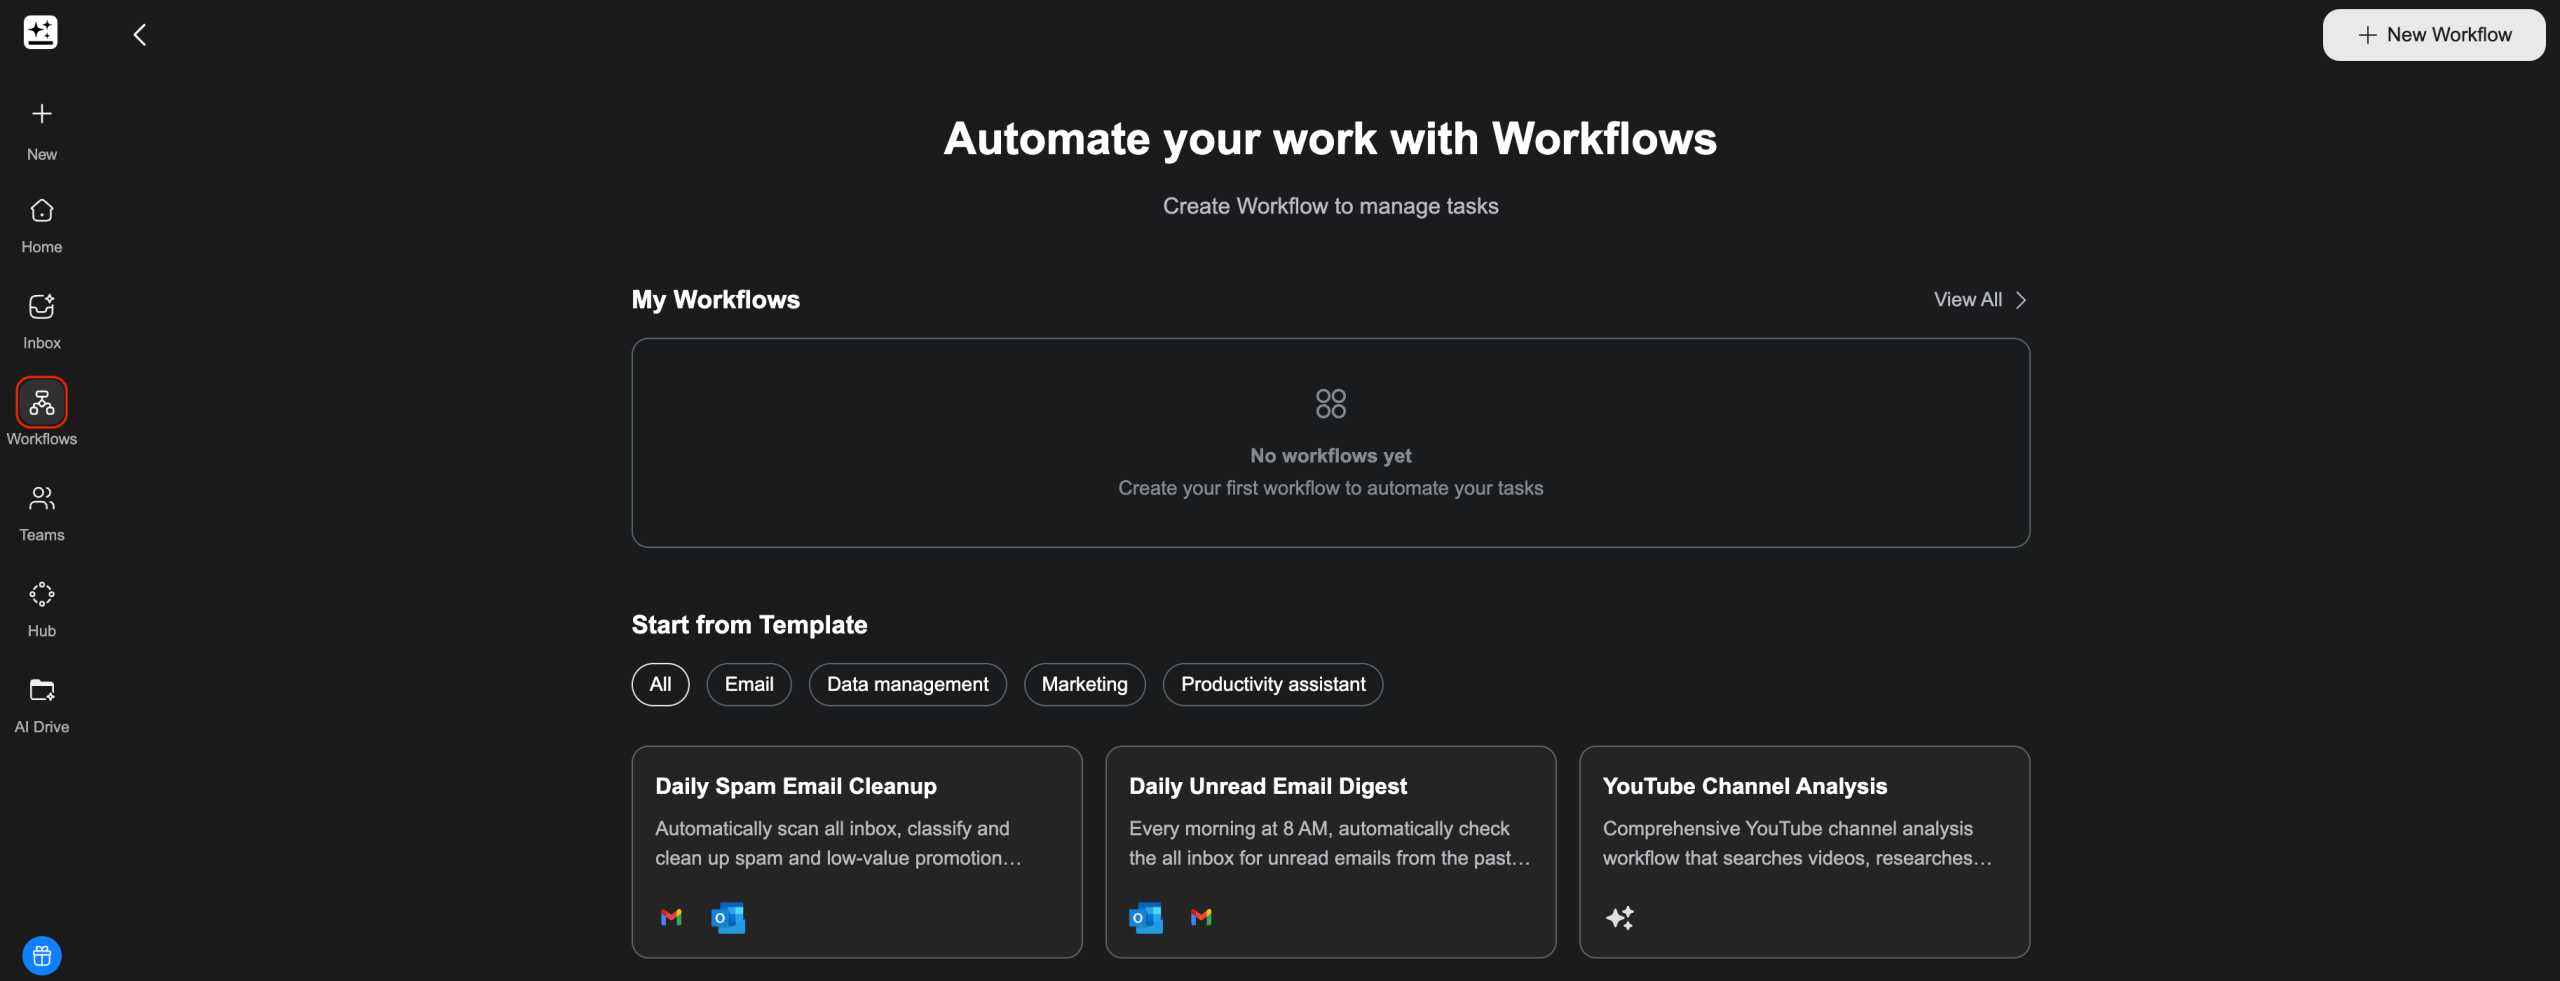Image resolution: width=2560 pixels, height=981 pixels.
Task: Select the All template filter
Action: [660, 685]
